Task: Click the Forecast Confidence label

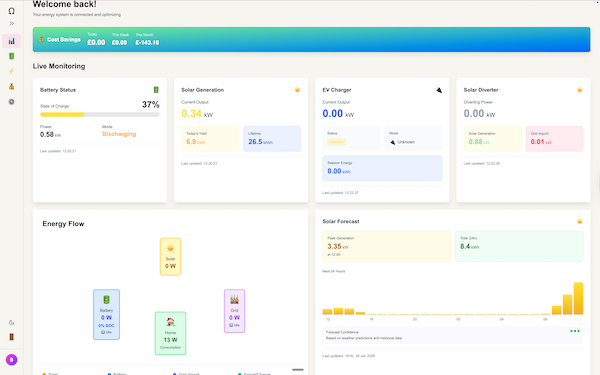Action: click(342, 332)
